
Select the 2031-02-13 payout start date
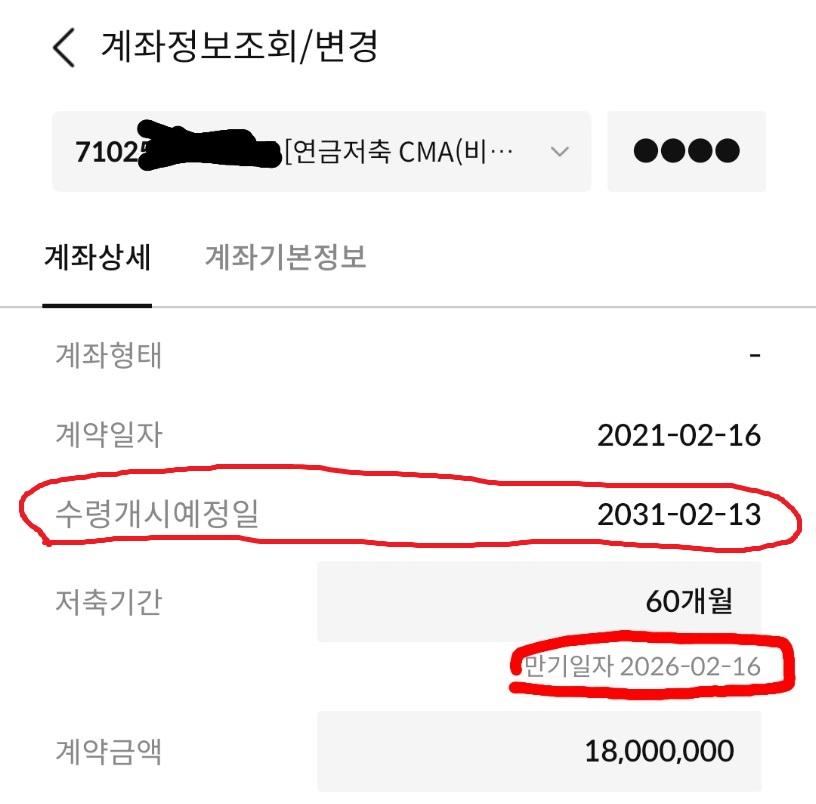pyautogui.click(x=678, y=514)
